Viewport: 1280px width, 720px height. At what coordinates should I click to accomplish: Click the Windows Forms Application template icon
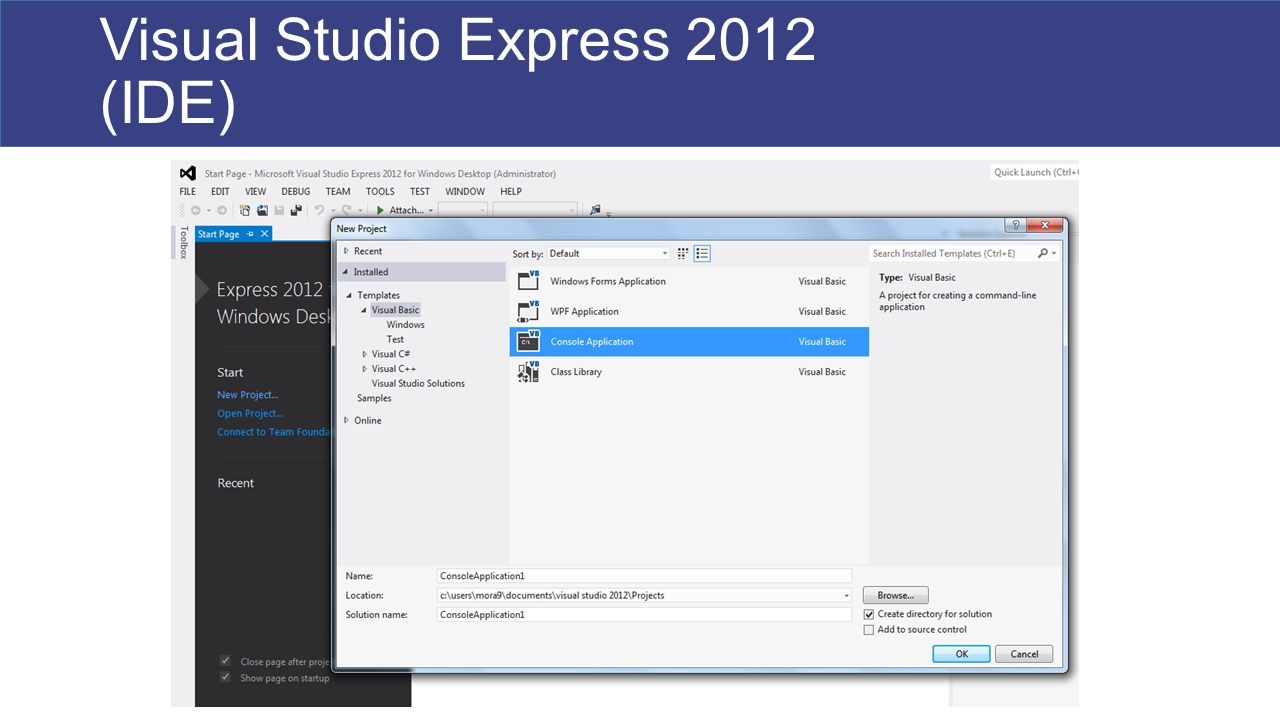coord(528,281)
